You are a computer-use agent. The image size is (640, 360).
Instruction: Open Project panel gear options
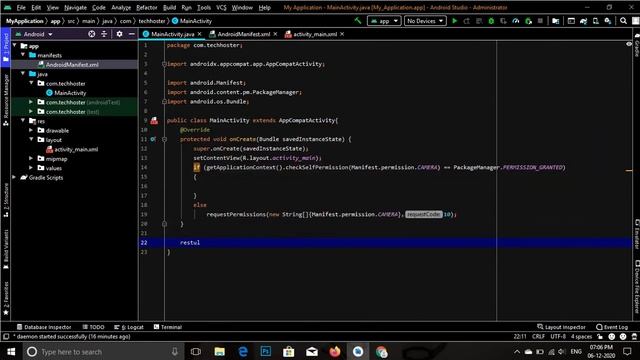click(119, 34)
